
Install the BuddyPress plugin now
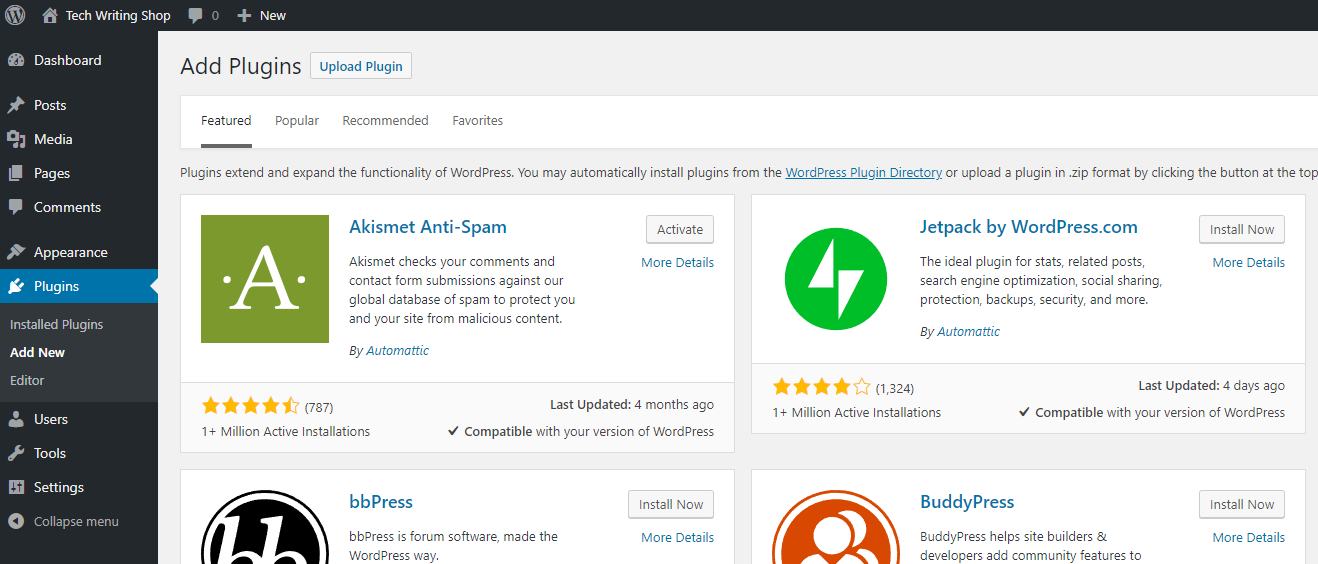click(1242, 504)
